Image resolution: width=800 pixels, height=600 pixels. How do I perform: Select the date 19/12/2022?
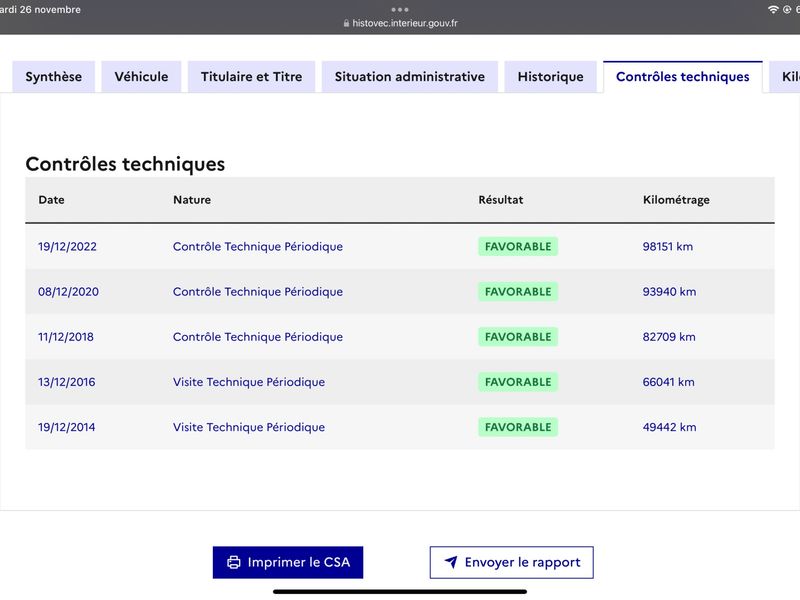coord(67,246)
